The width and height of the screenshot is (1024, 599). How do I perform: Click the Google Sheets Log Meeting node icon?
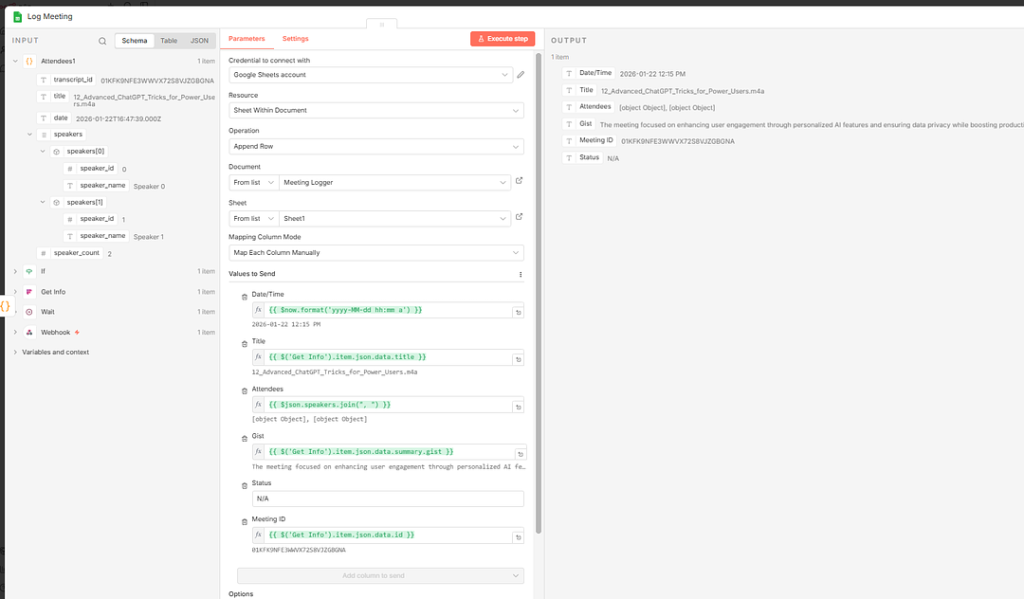point(18,16)
